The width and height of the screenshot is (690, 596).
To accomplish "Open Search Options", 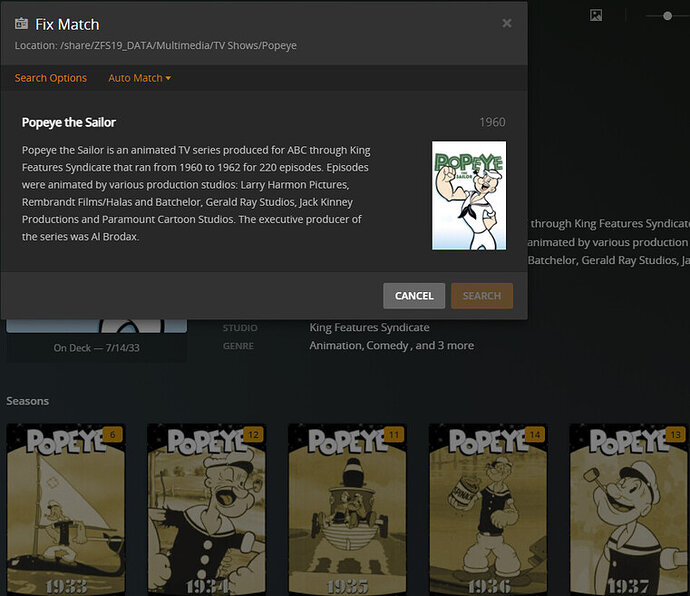I will click(x=51, y=78).
